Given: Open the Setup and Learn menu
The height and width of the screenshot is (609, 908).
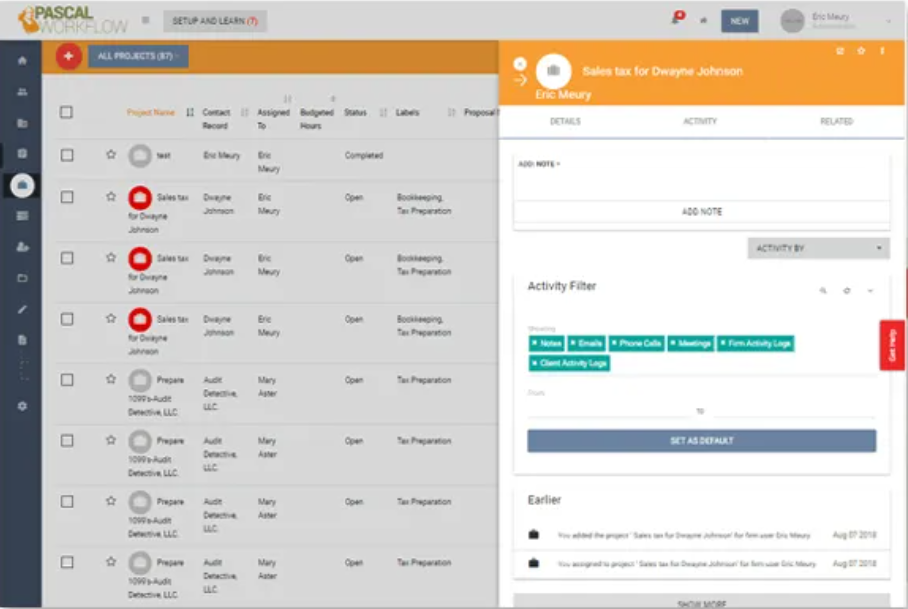Looking at the screenshot, I should coord(215,21).
